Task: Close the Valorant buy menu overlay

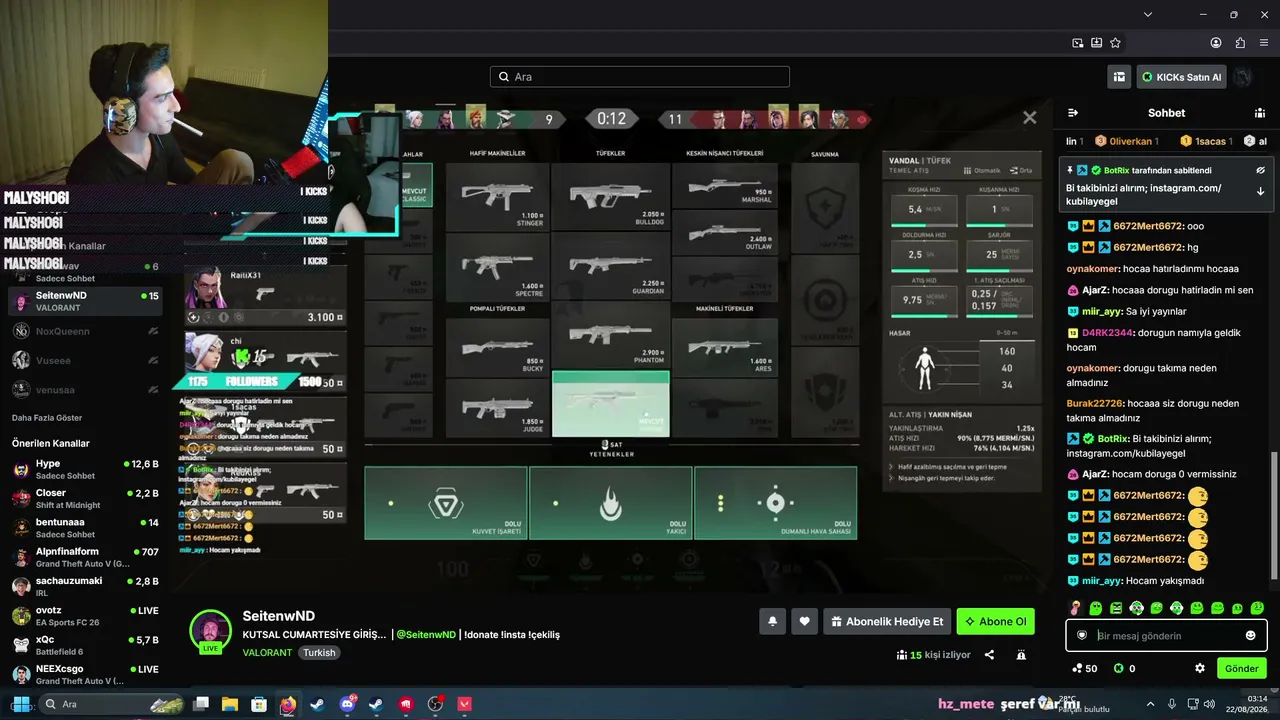Action: tap(1029, 118)
